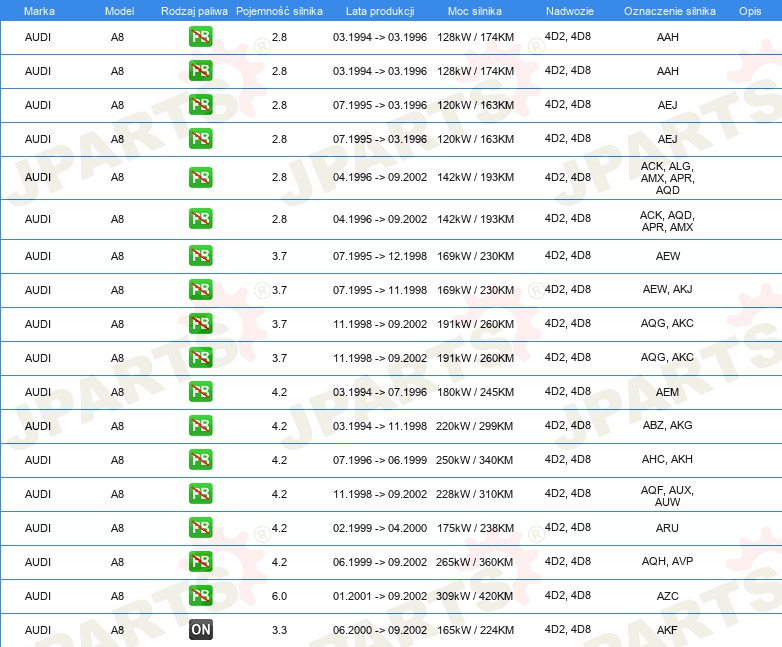Viewport: 782px width, 647px height.
Task: Select the Pojemność silnika column header
Action: [x=279, y=11]
